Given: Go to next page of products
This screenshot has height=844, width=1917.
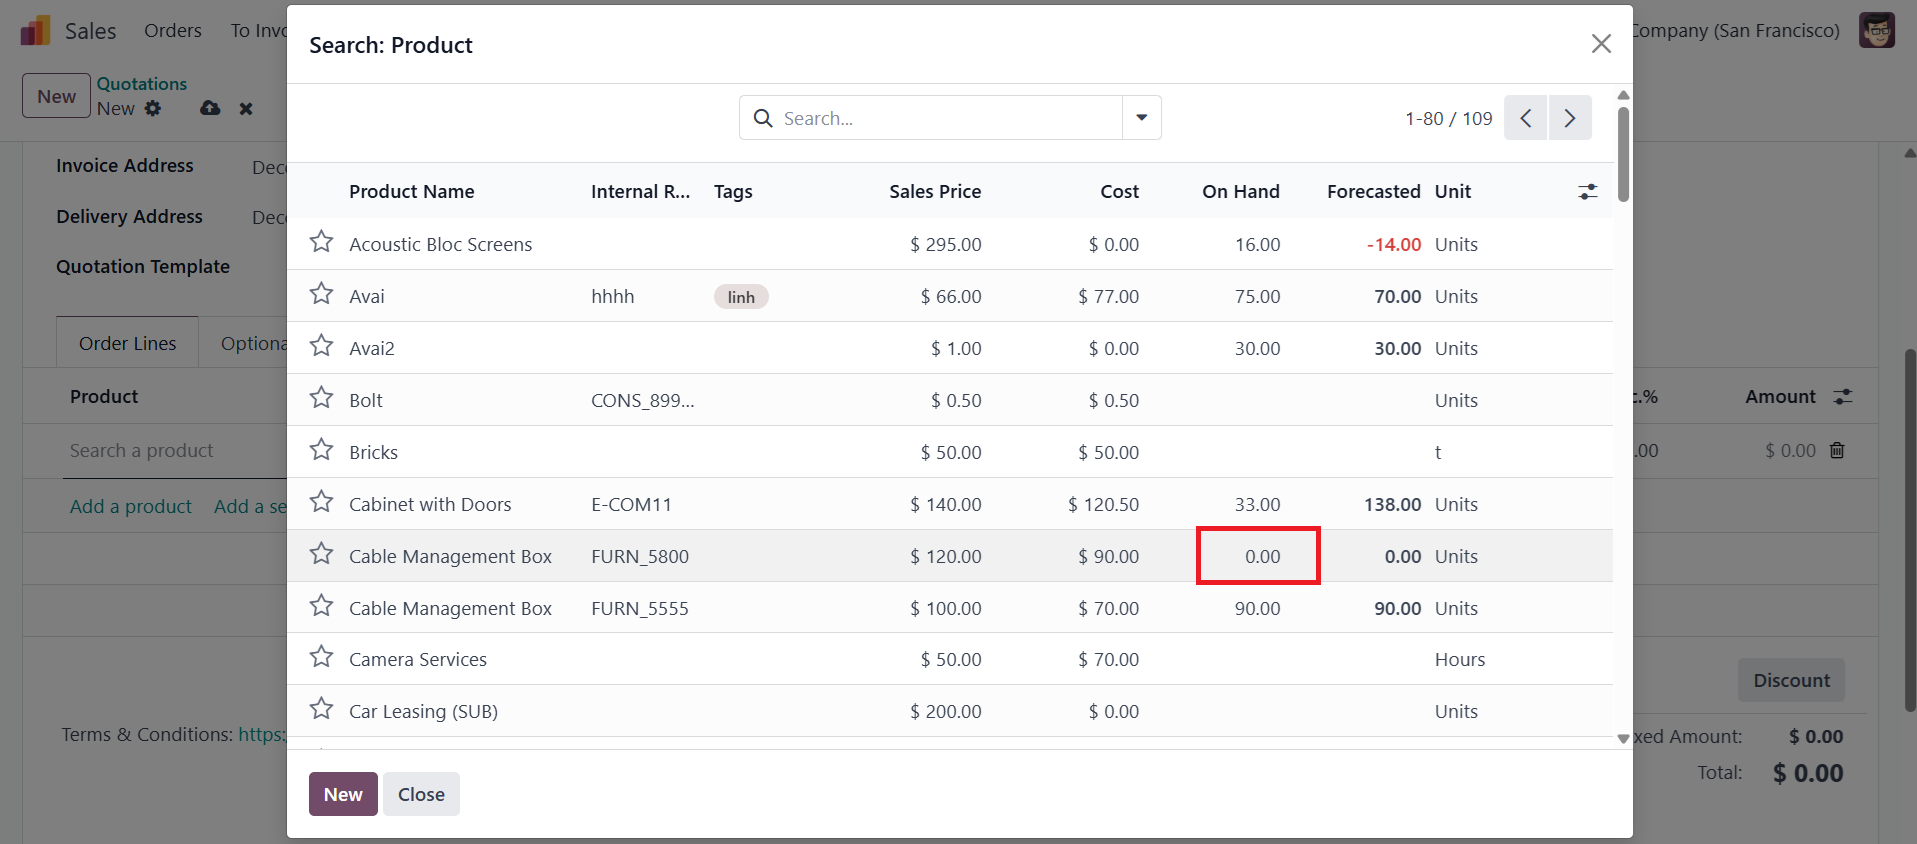Looking at the screenshot, I should tap(1570, 118).
